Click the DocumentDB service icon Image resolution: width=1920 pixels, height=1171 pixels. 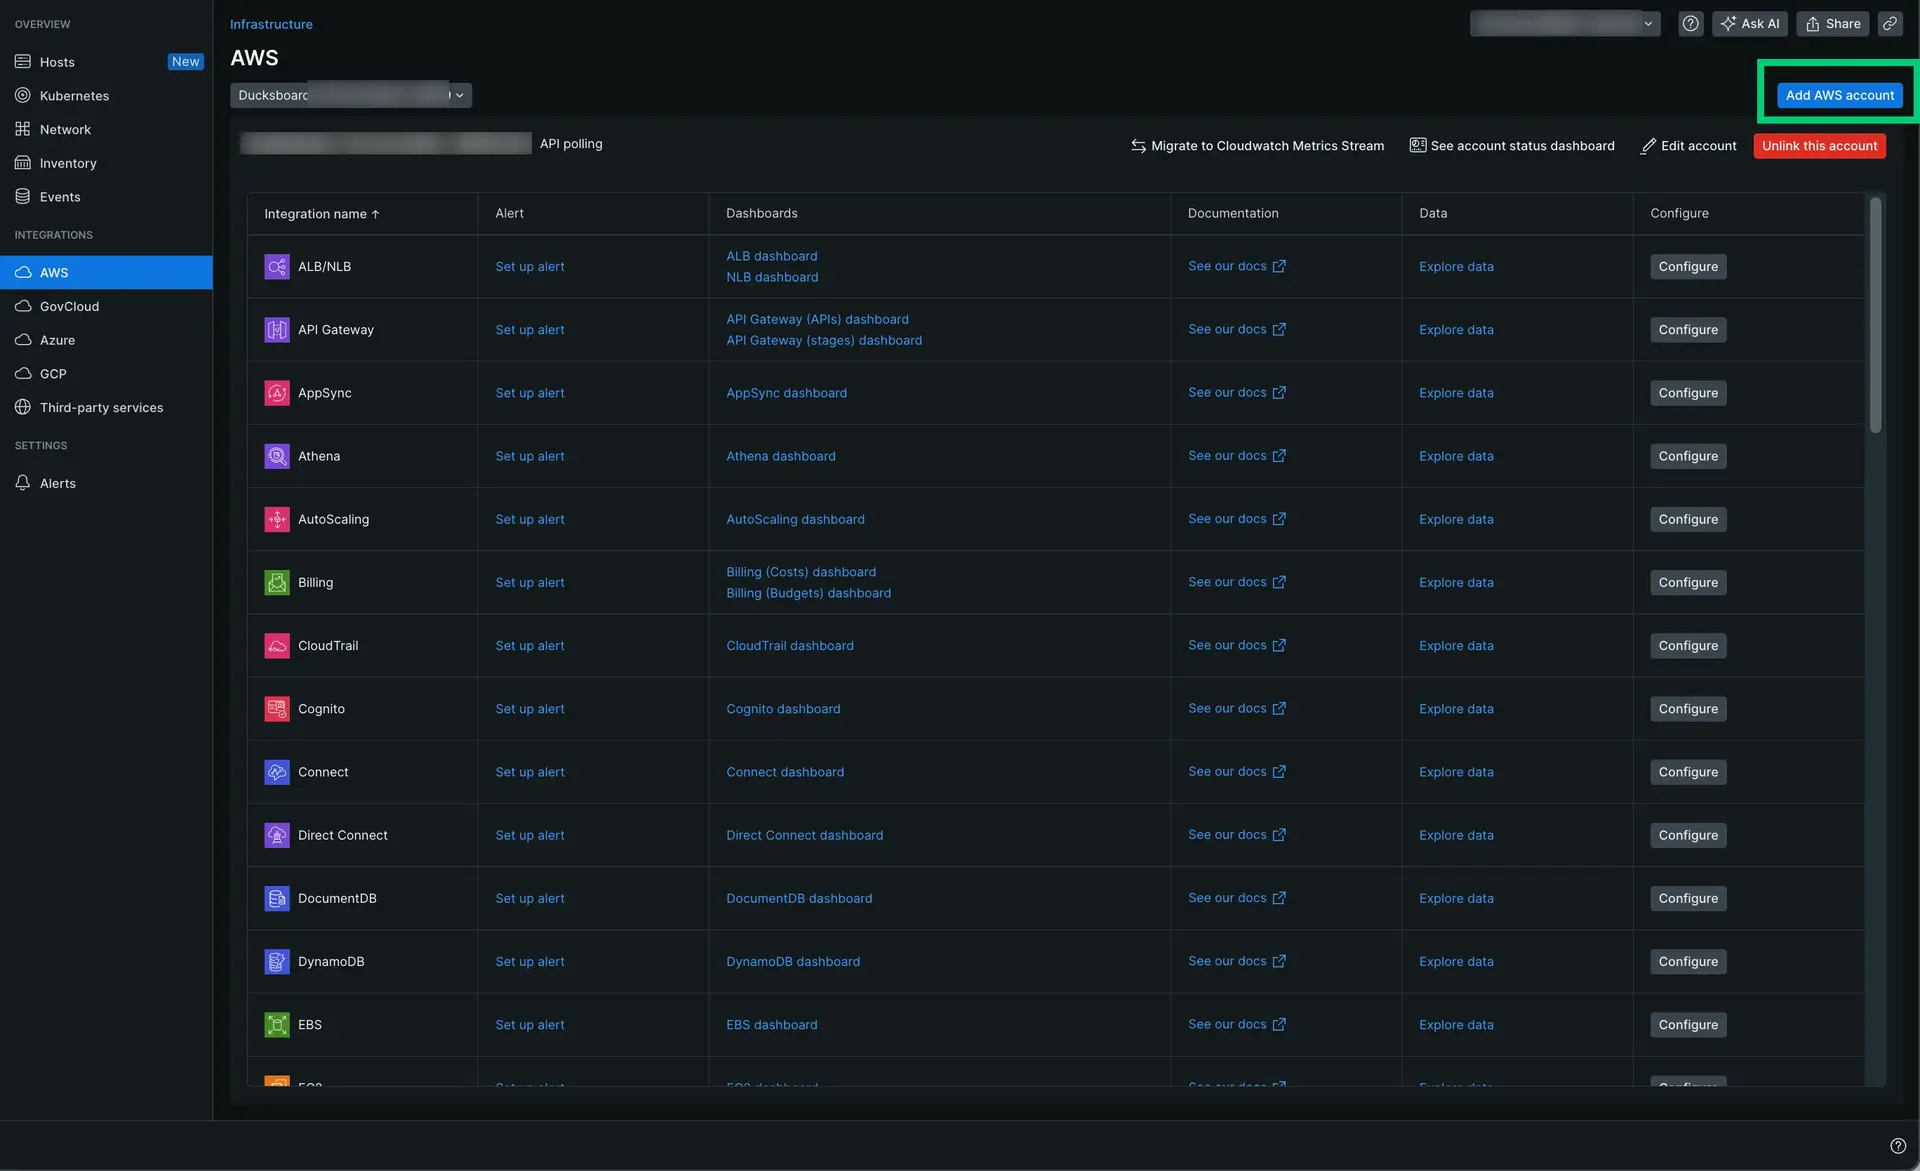tap(277, 898)
